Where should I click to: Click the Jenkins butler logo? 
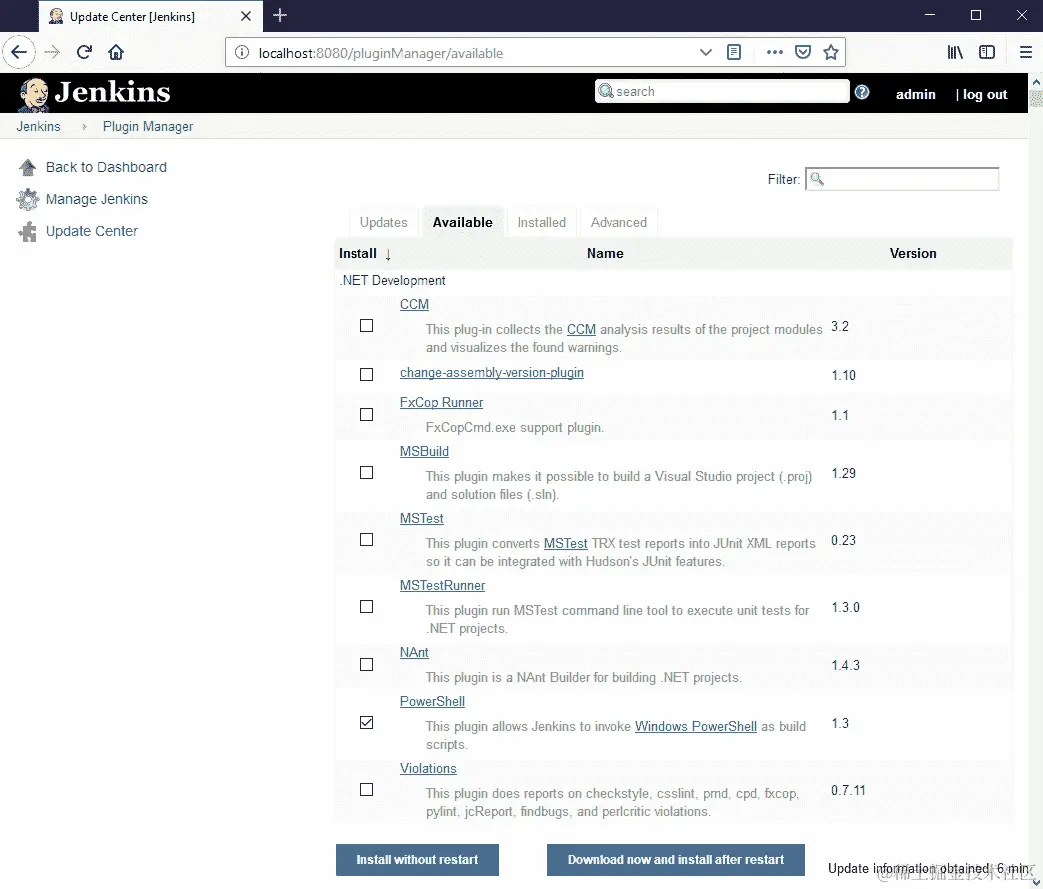33,94
